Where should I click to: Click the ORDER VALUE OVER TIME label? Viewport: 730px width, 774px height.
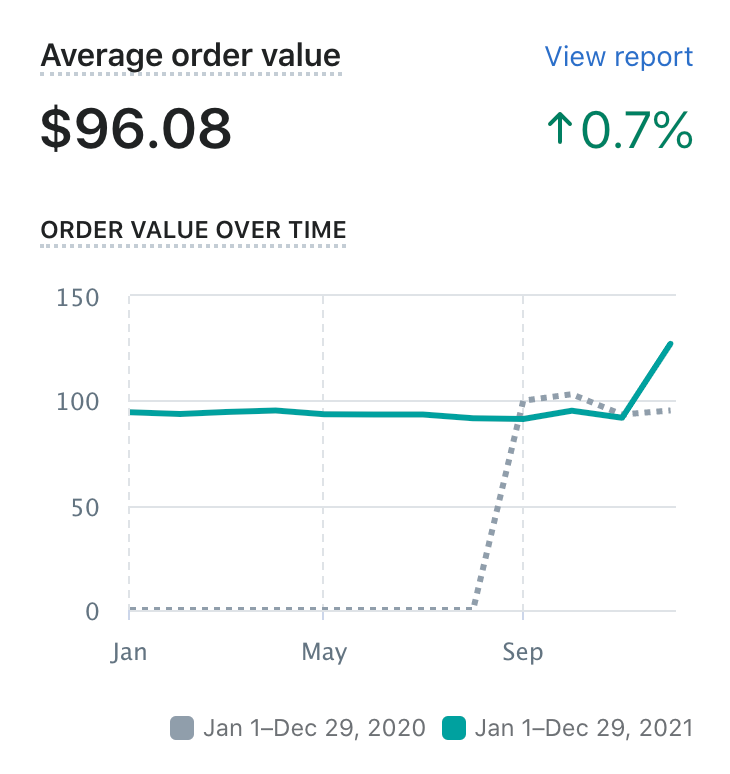(193, 230)
